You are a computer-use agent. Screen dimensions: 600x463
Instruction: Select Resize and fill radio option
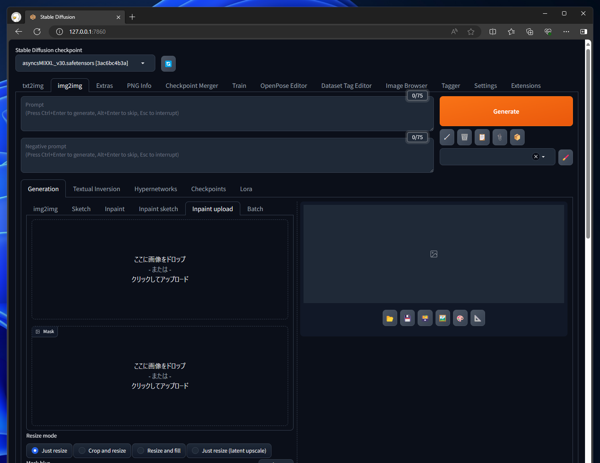[x=159, y=451]
